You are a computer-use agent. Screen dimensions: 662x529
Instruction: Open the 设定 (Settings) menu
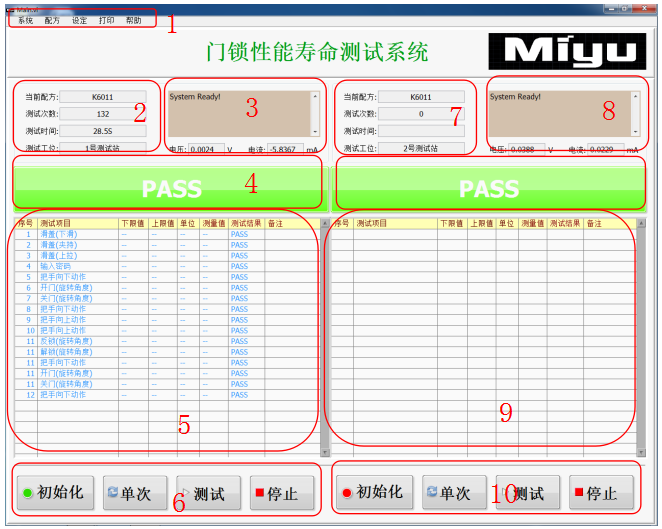point(79,20)
